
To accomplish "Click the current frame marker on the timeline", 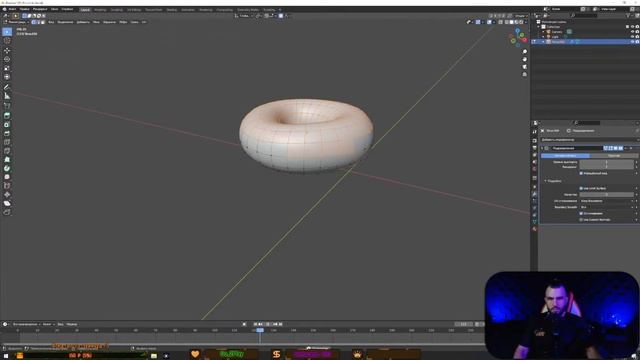I will pos(260,330).
